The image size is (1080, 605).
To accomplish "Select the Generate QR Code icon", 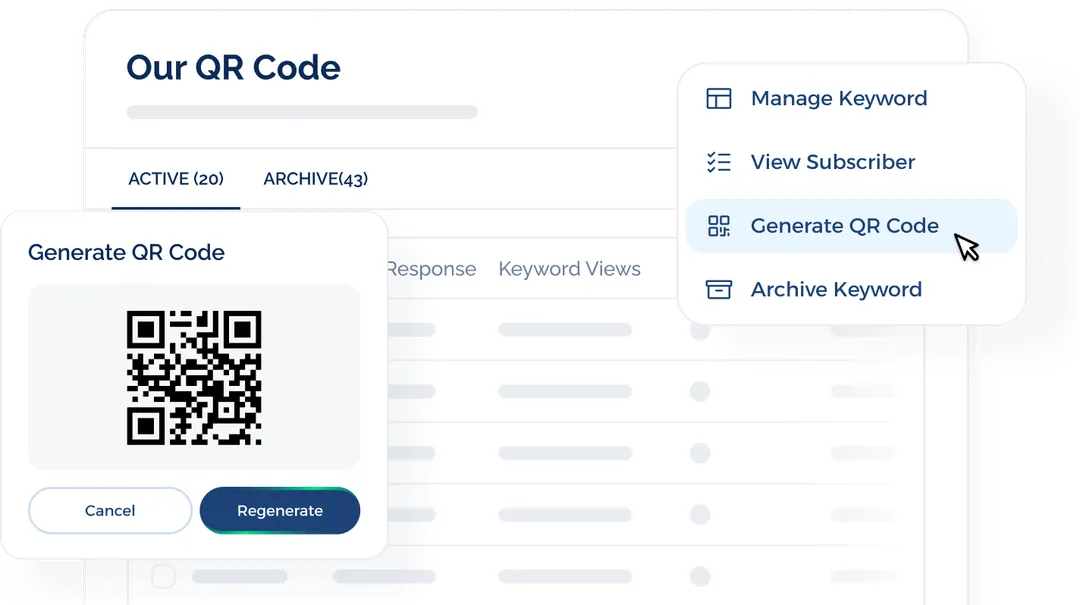I will [718, 226].
